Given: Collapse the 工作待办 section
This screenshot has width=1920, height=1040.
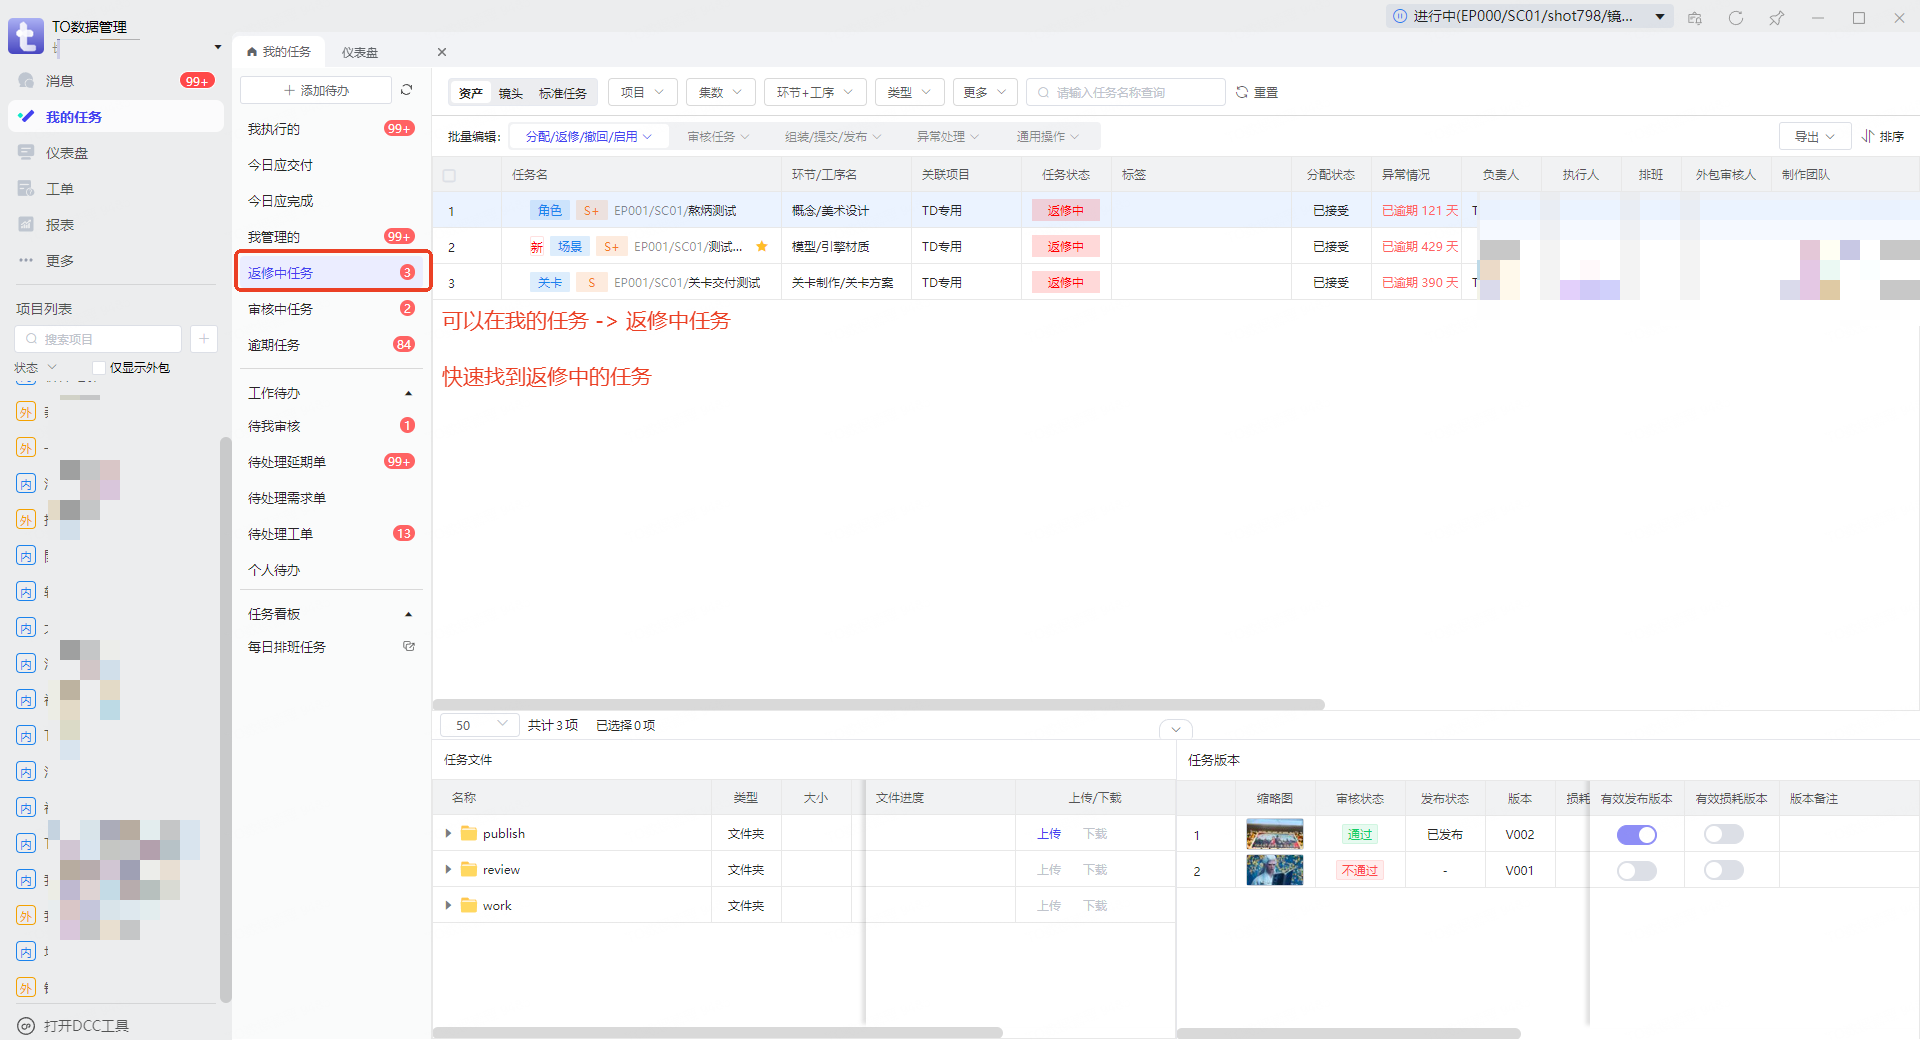Looking at the screenshot, I should [408, 393].
